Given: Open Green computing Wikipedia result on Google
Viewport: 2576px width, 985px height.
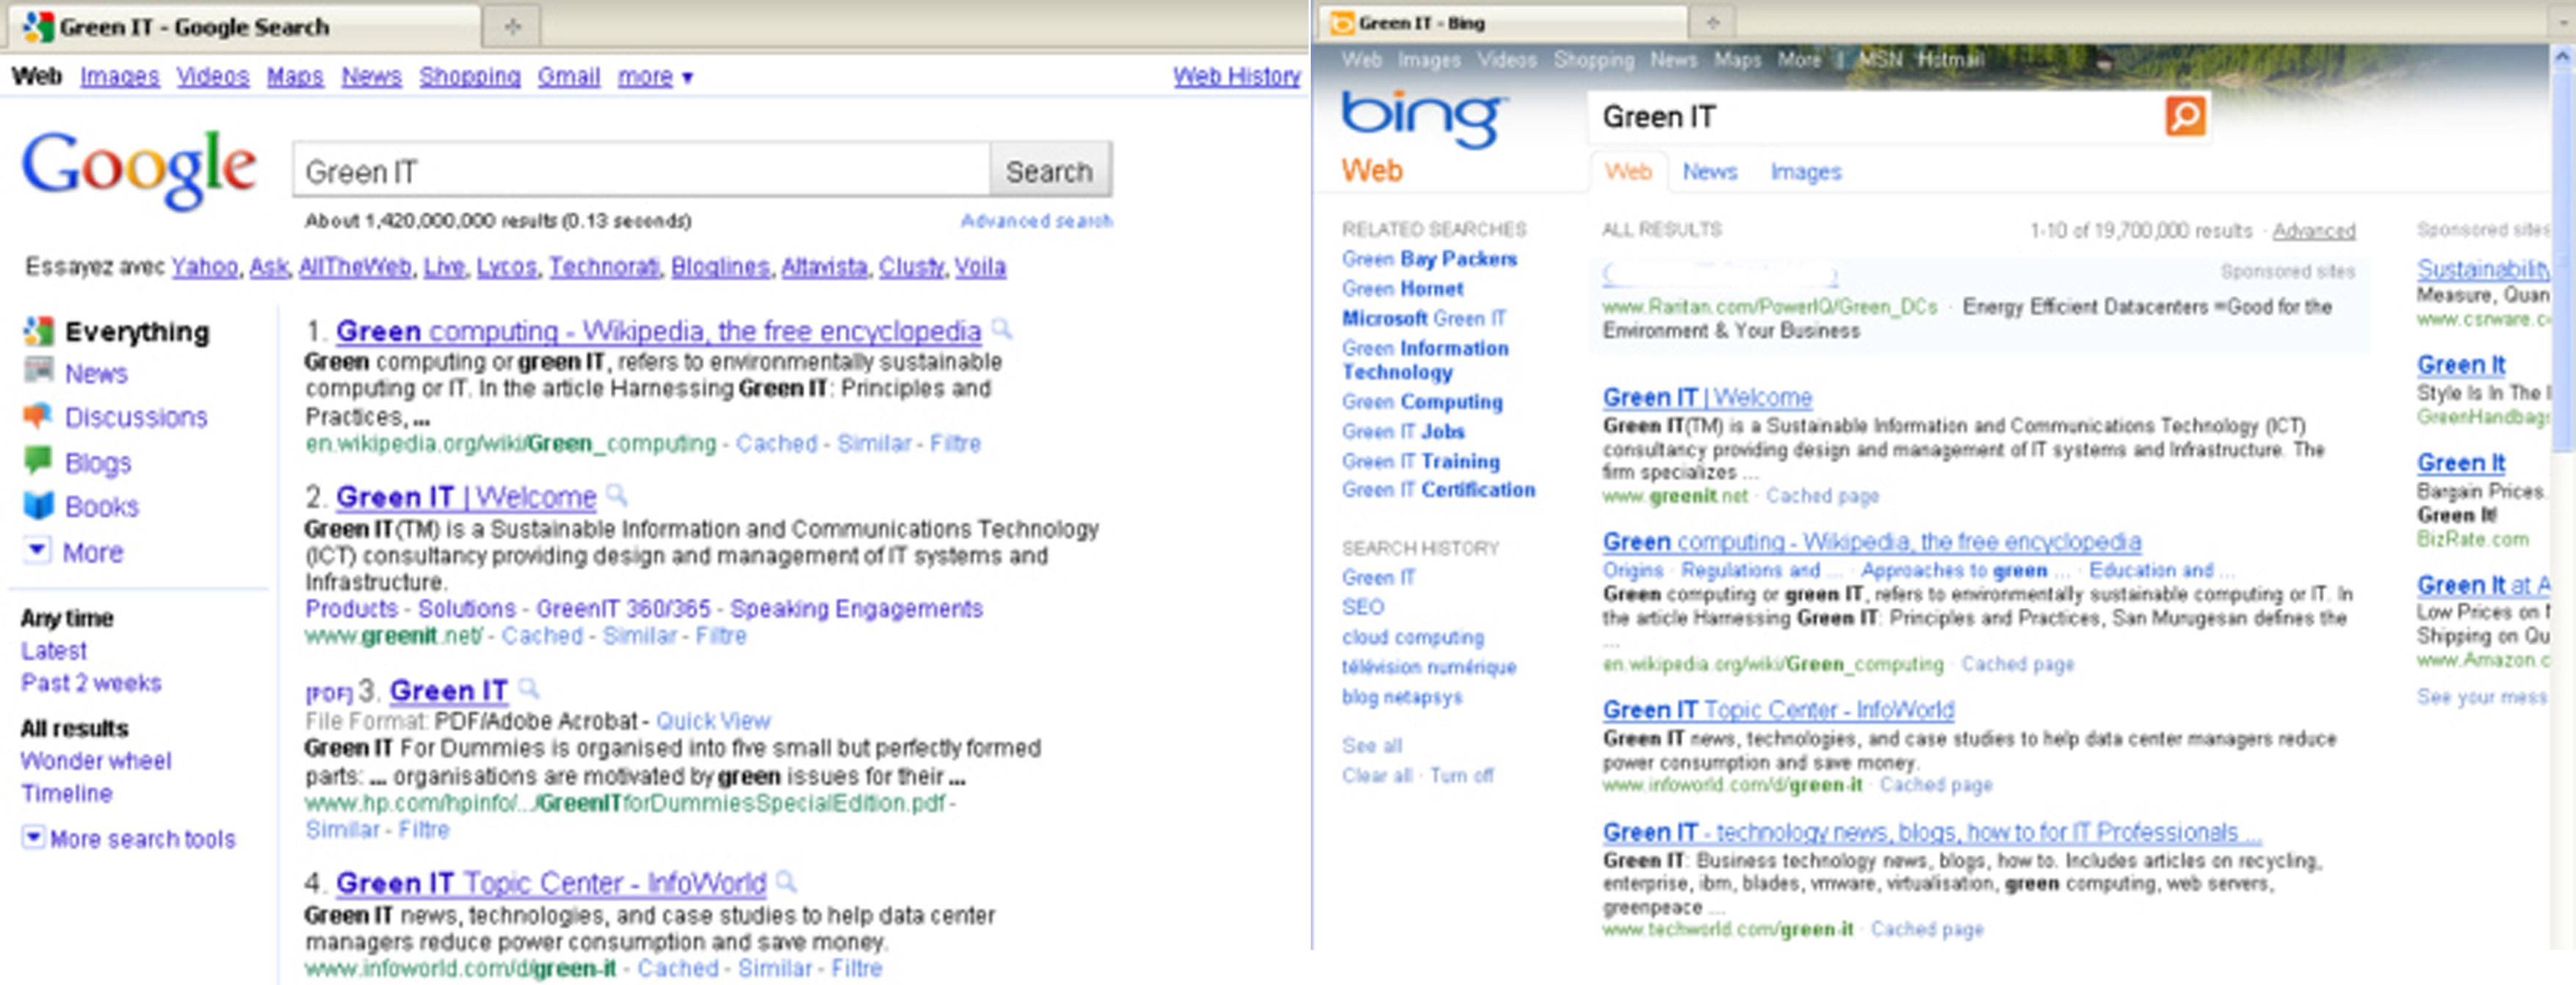Looking at the screenshot, I should tap(658, 330).
